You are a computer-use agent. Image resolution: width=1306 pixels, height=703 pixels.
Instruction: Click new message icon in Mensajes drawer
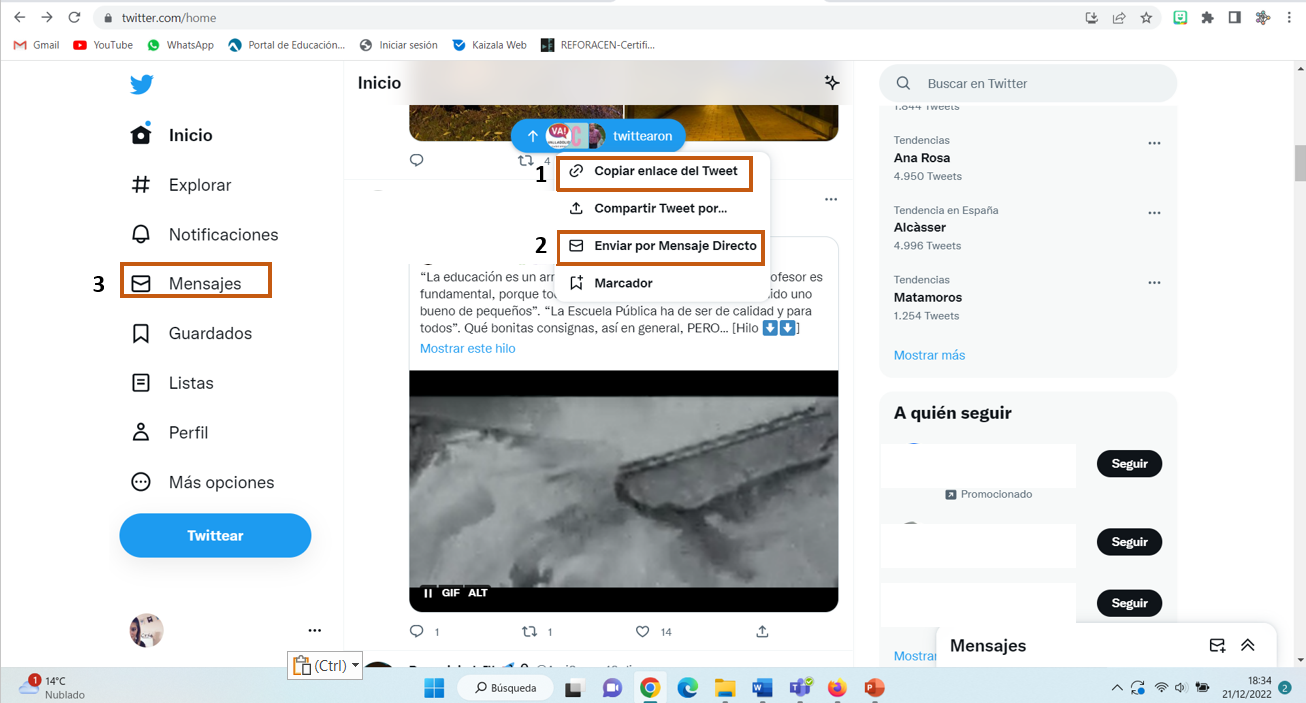point(1217,645)
